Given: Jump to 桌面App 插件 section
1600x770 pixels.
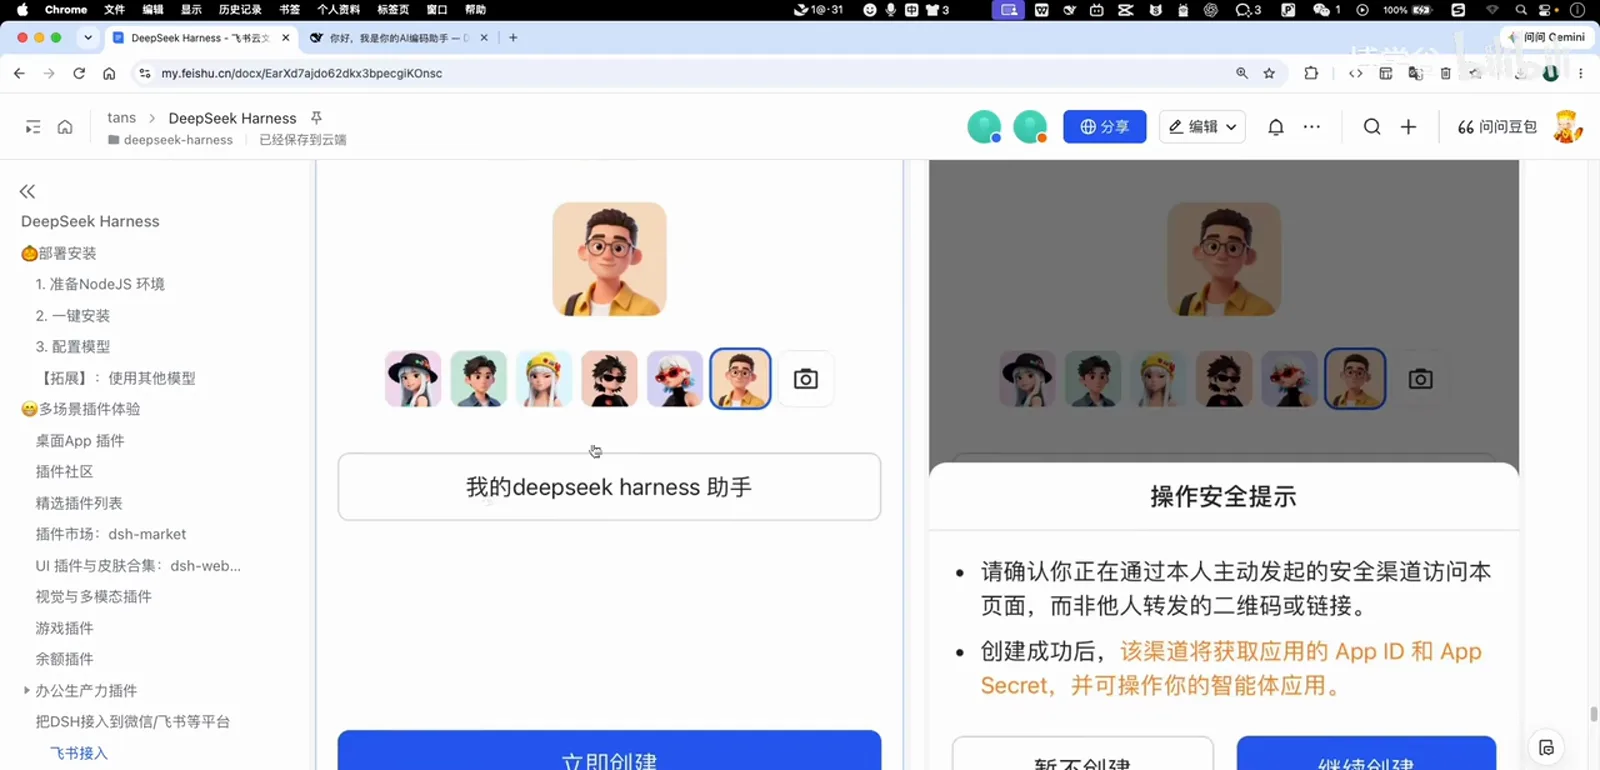Looking at the screenshot, I should coord(80,440).
